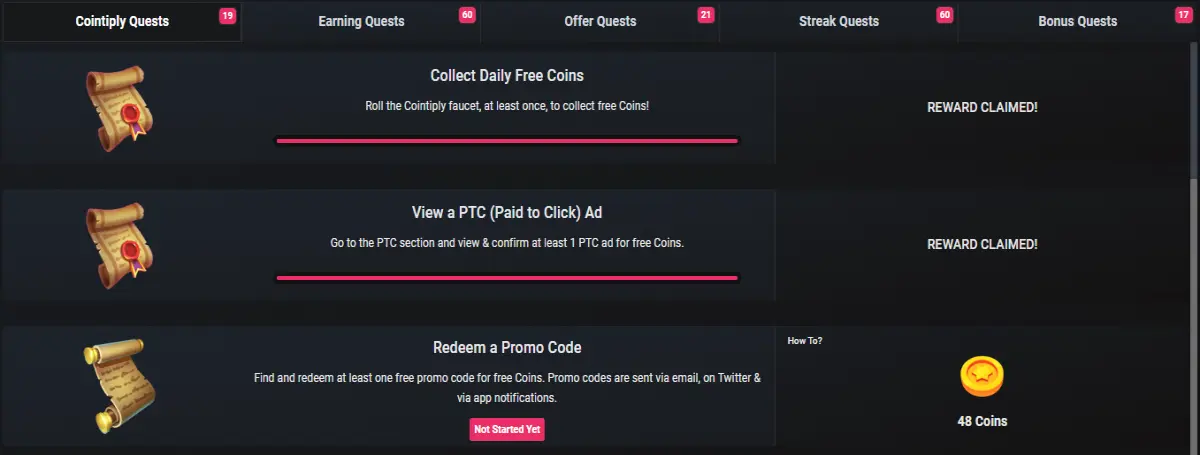
Task: Click the Redeem a Promo Code scroll icon
Action: pyautogui.click(x=116, y=386)
